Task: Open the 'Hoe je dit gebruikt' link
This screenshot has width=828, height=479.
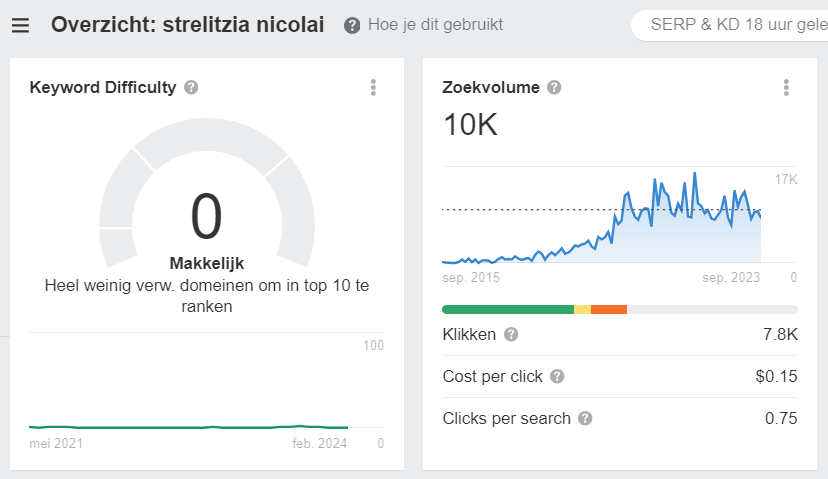Action: click(x=436, y=25)
